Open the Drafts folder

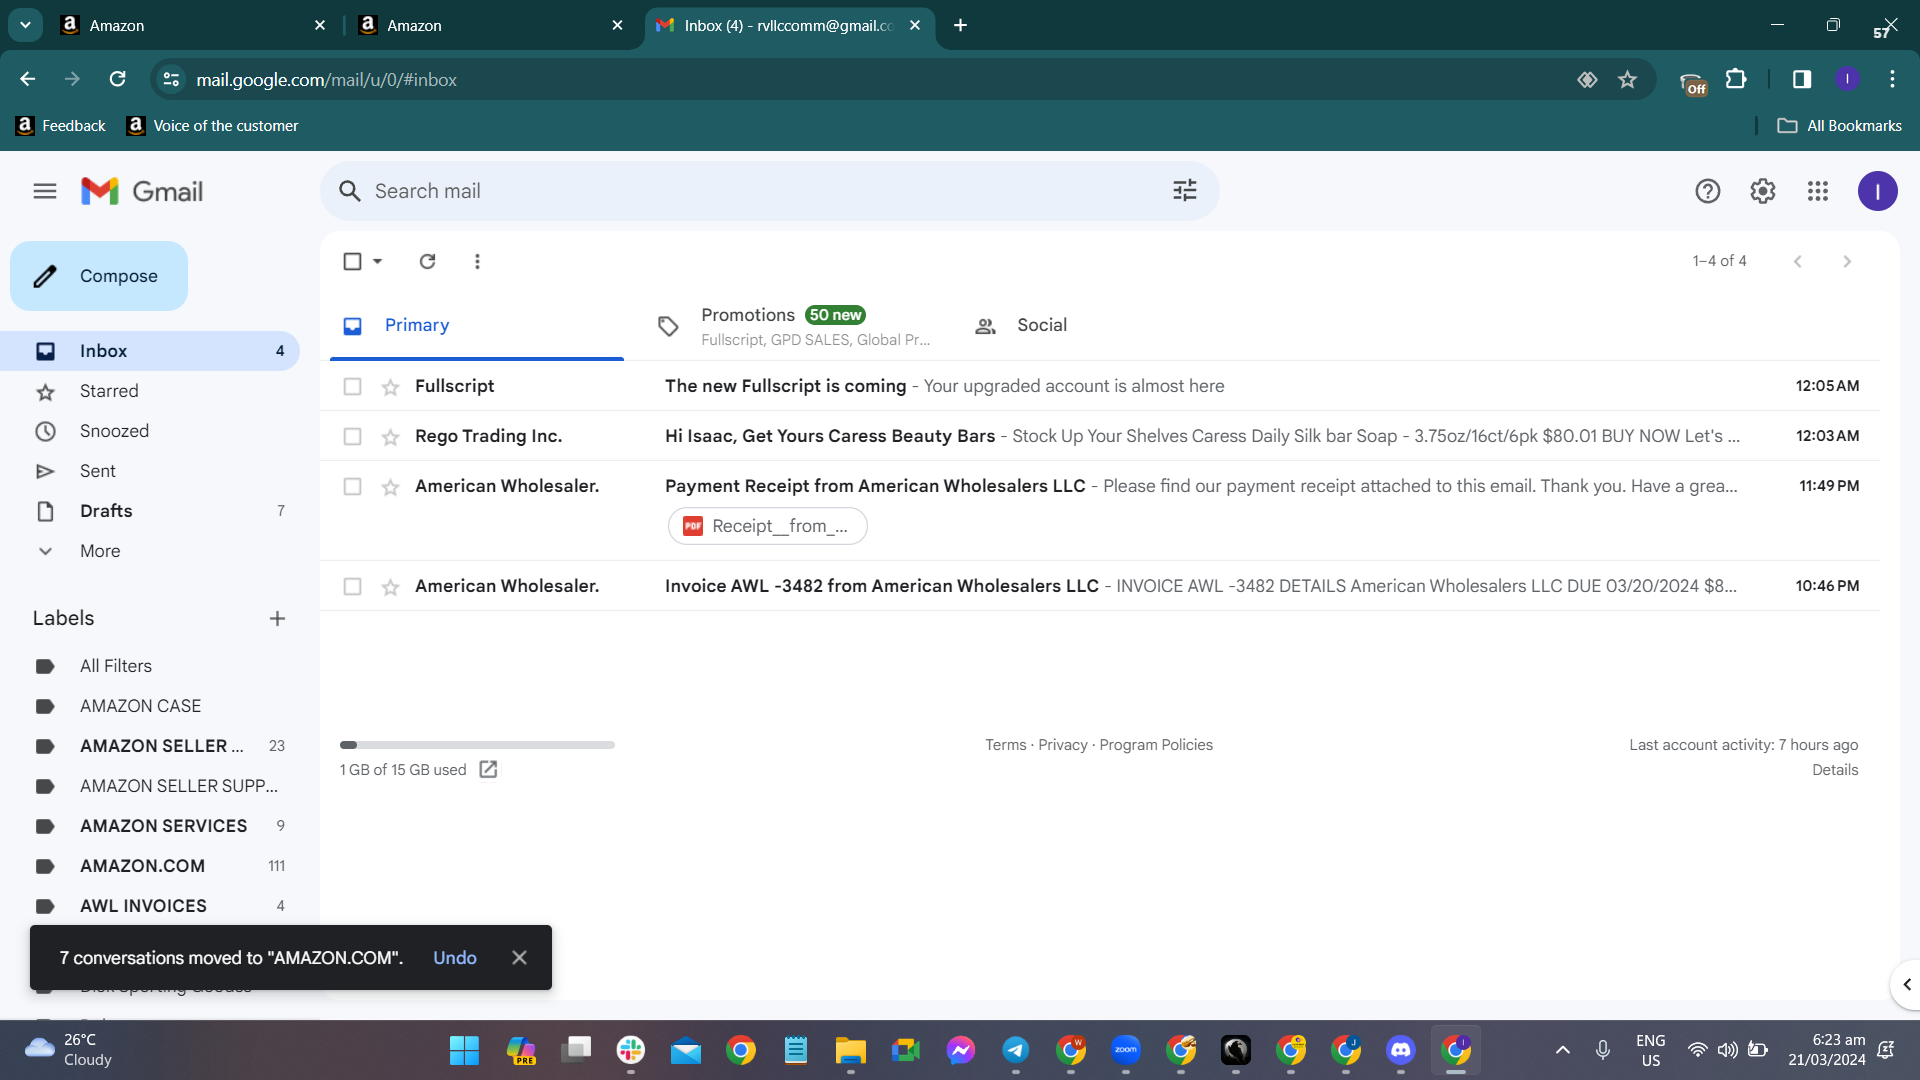pyautogui.click(x=106, y=511)
